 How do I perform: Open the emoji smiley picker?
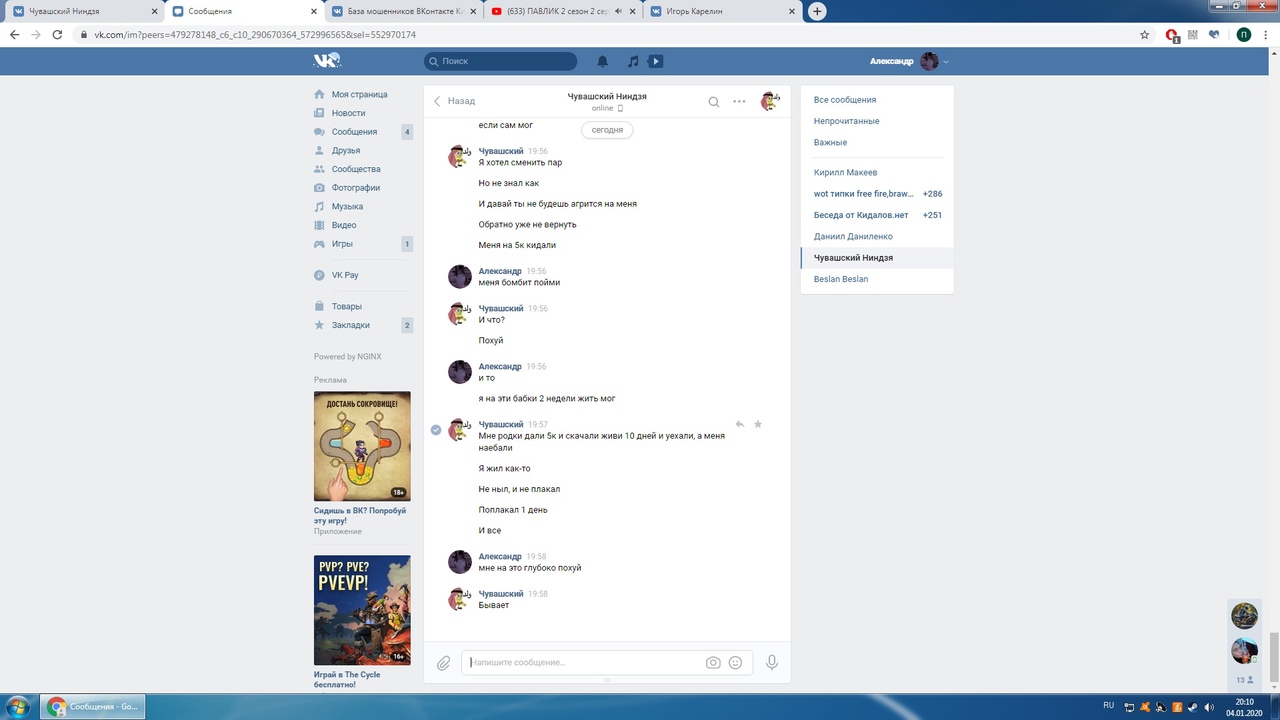point(736,662)
